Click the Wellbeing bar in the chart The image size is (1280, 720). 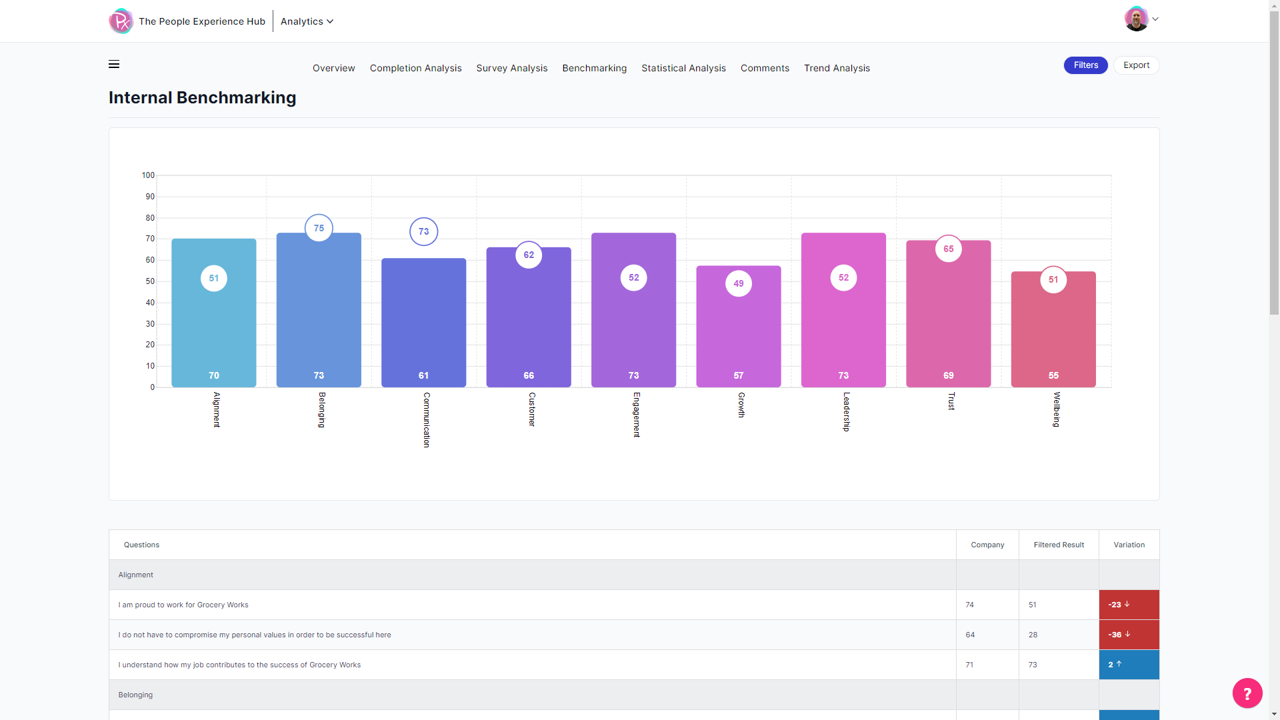point(1053,328)
